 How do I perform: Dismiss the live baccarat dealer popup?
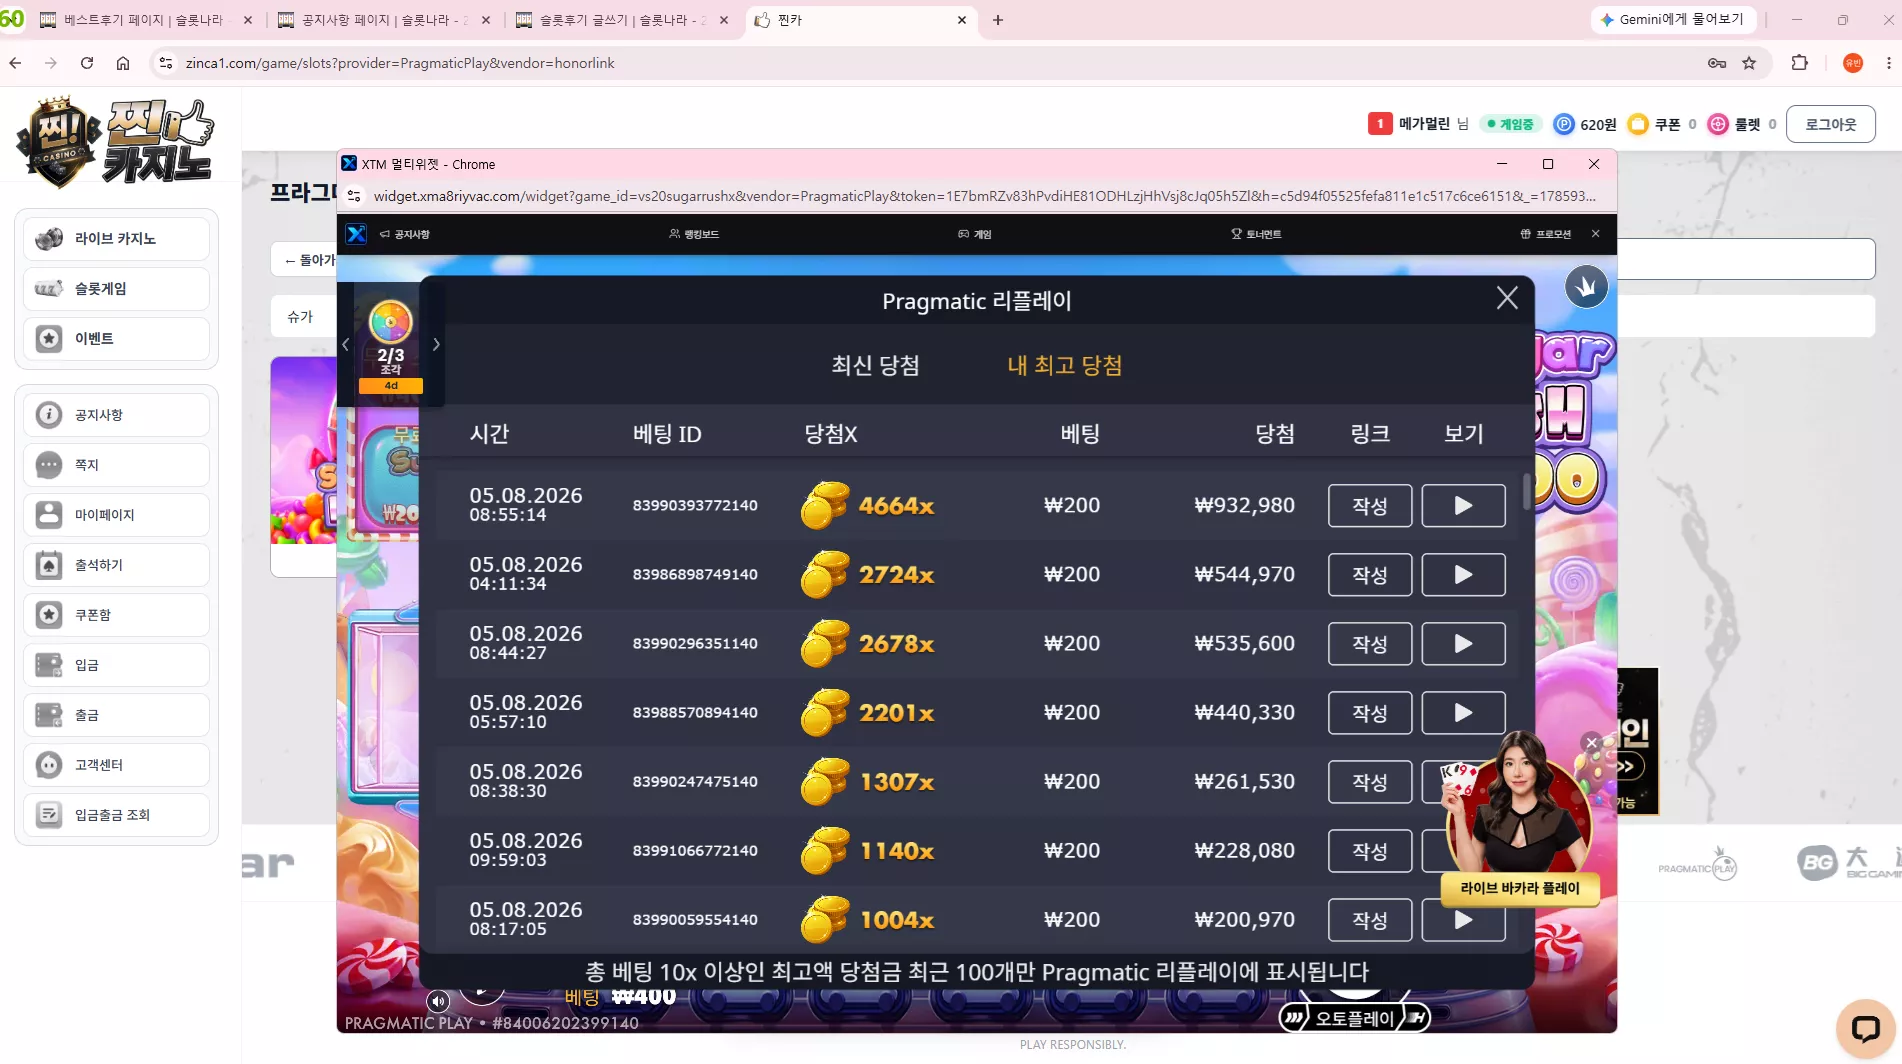pyautogui.click(x=1592, y=743)
